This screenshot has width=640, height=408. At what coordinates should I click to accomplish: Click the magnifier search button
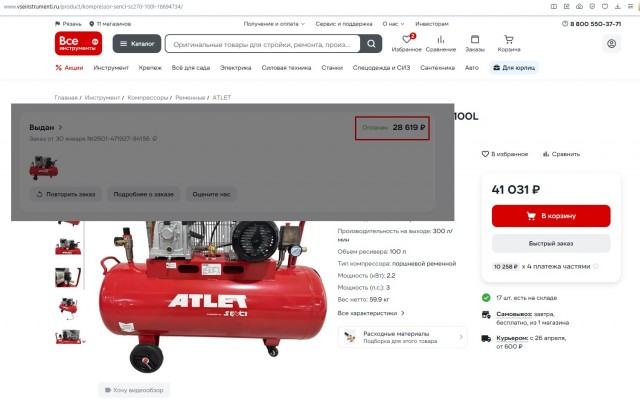(371, 44)
